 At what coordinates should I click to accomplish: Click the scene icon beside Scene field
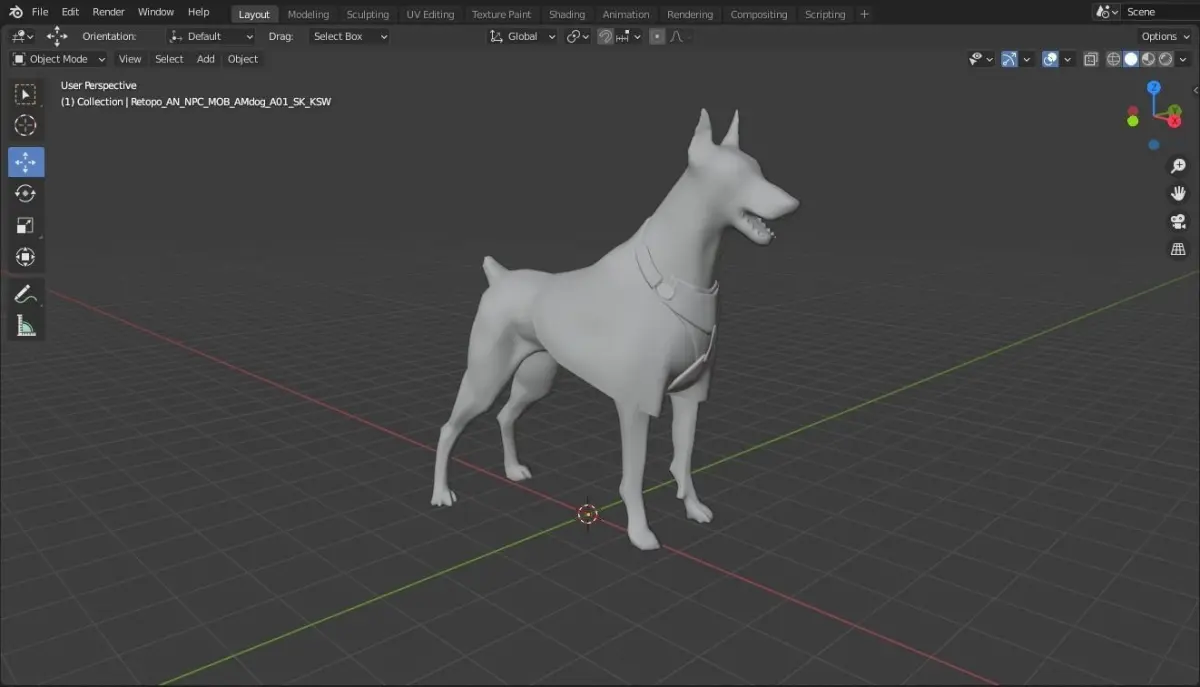pos(1106,12)
